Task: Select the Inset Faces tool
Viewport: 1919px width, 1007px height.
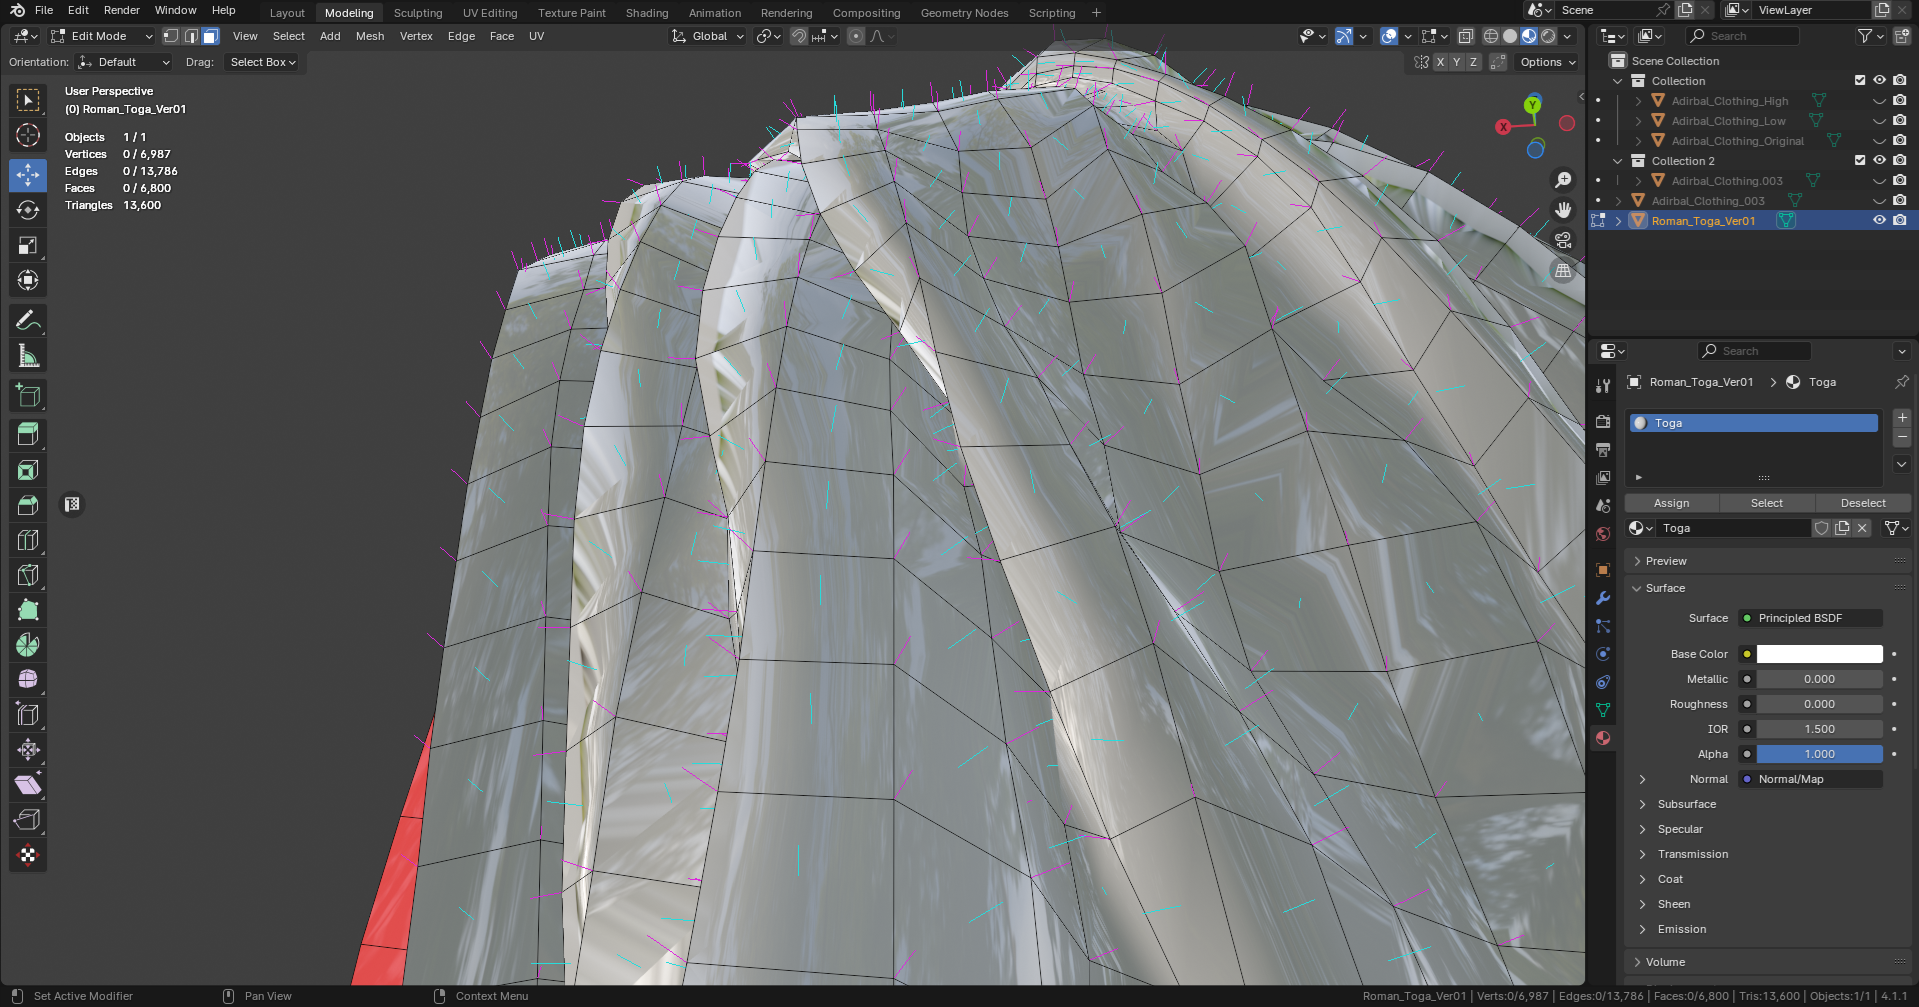Action: (x=28, y=470)
